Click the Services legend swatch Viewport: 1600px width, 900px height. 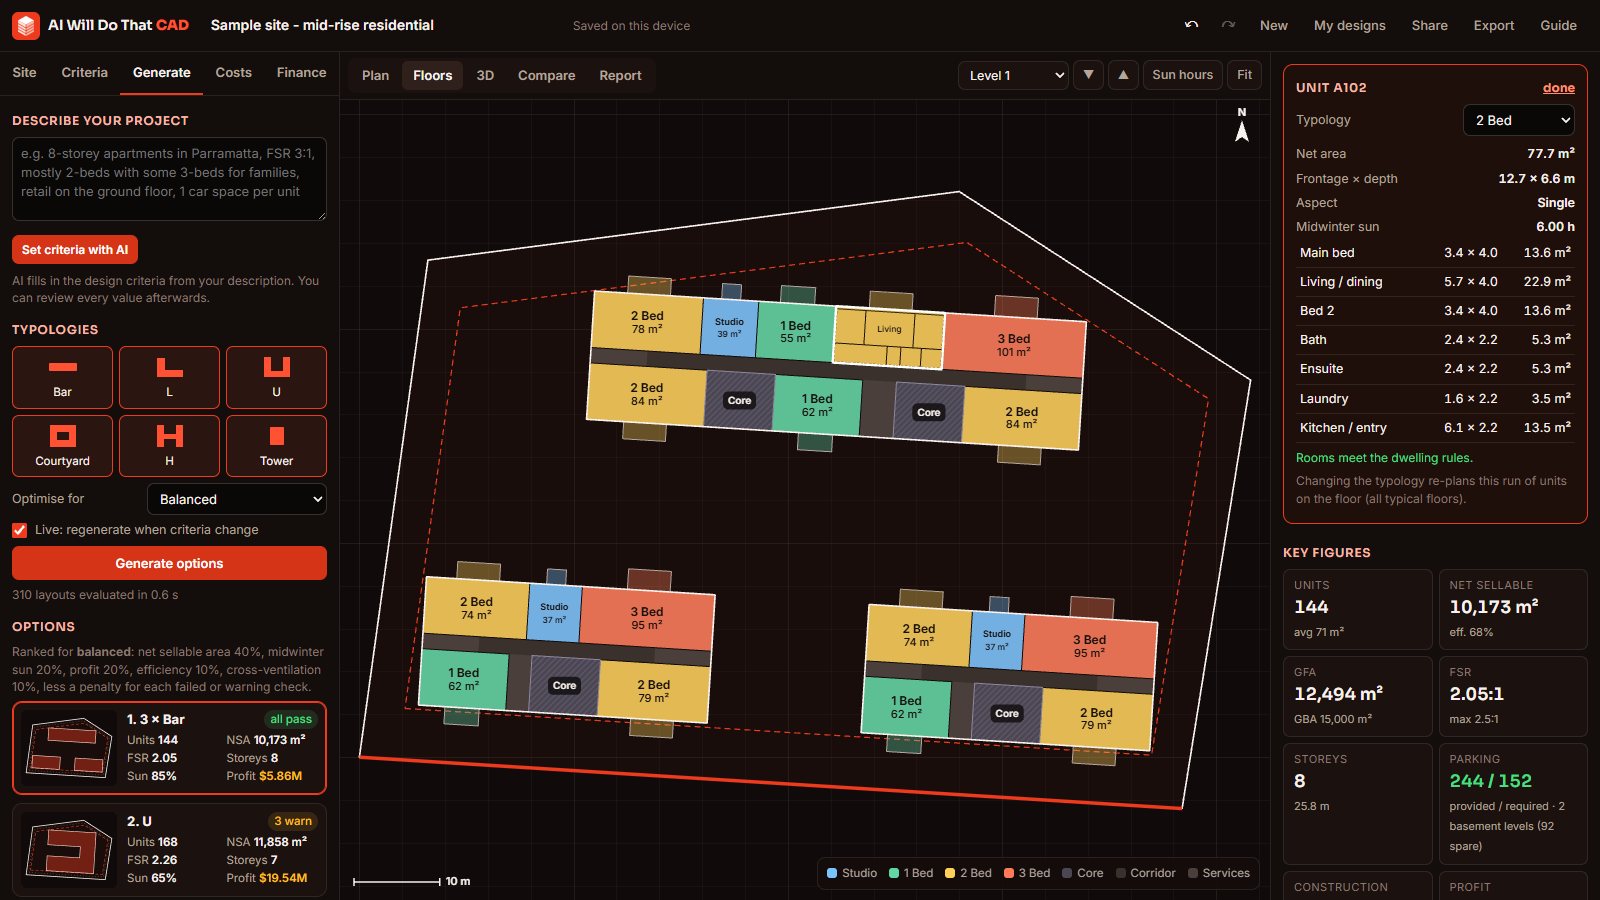[x=1193, y=873]
